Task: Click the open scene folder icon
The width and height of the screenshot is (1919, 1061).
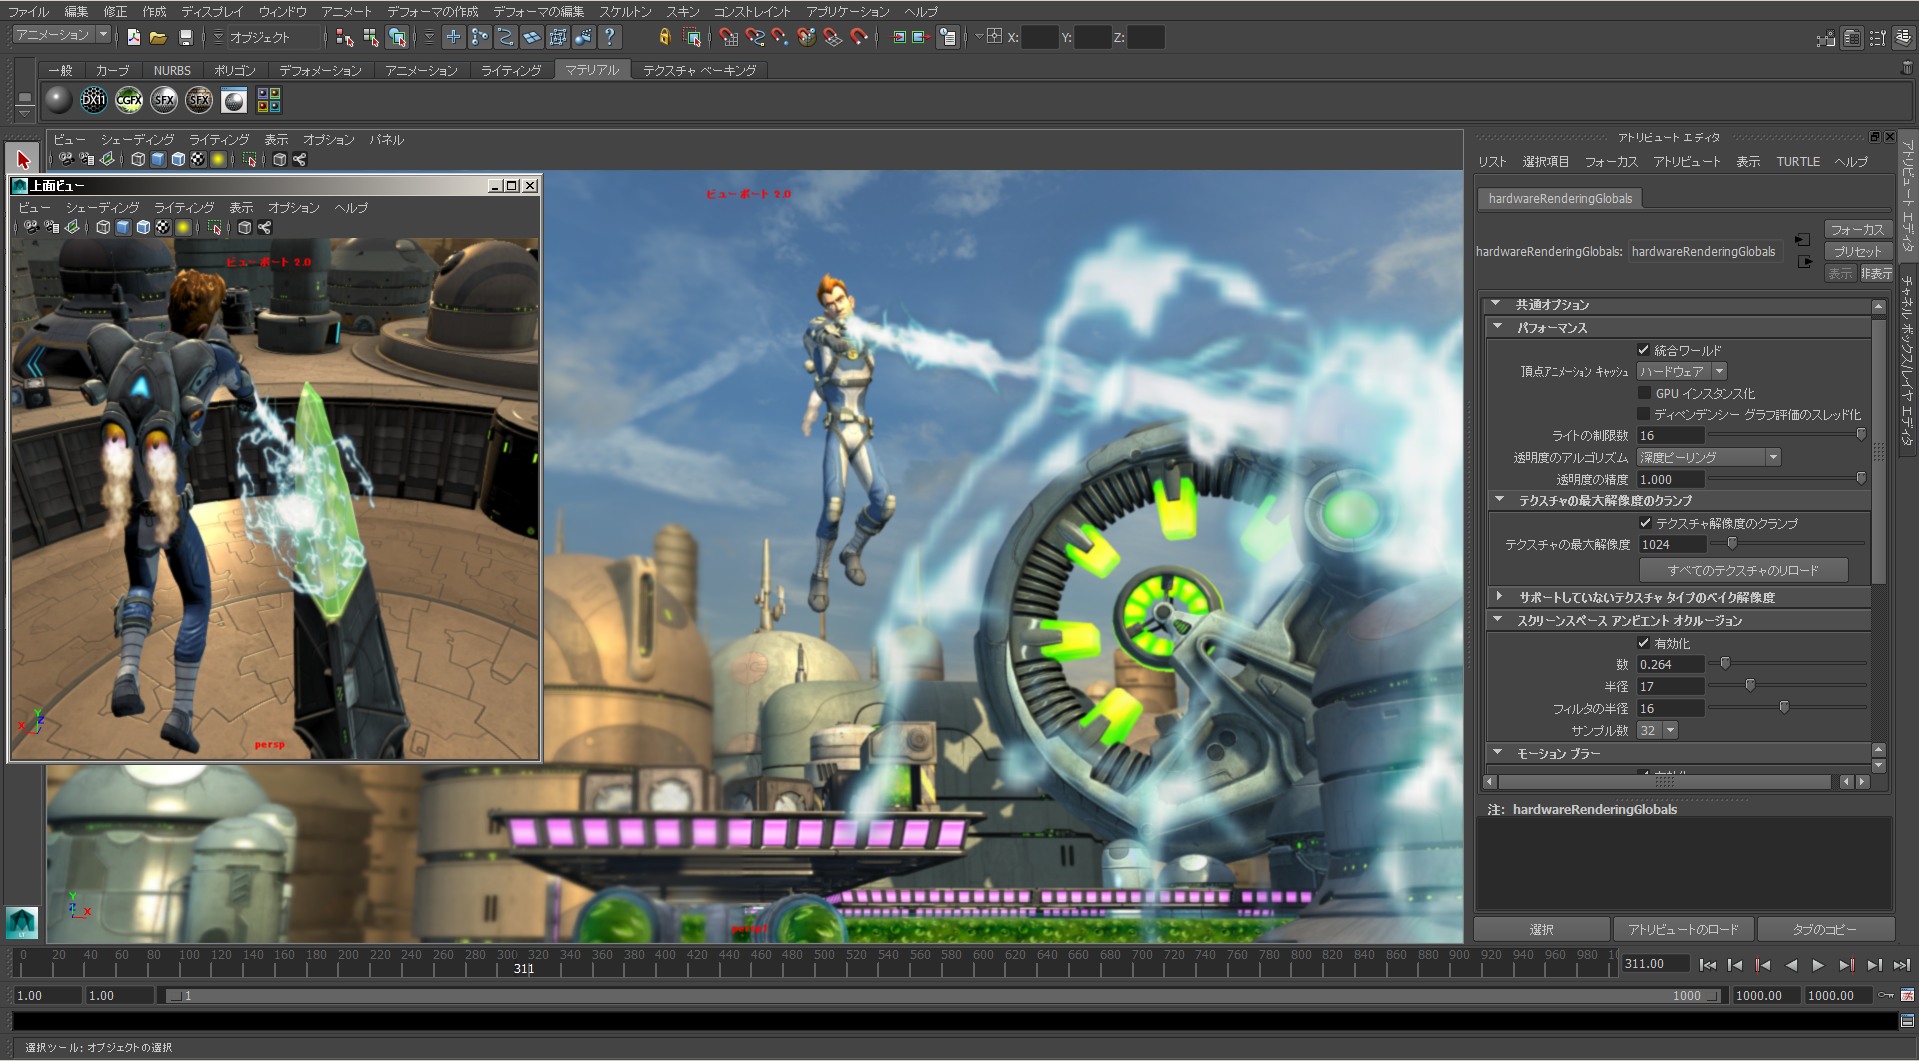Action: coord(158,38)
